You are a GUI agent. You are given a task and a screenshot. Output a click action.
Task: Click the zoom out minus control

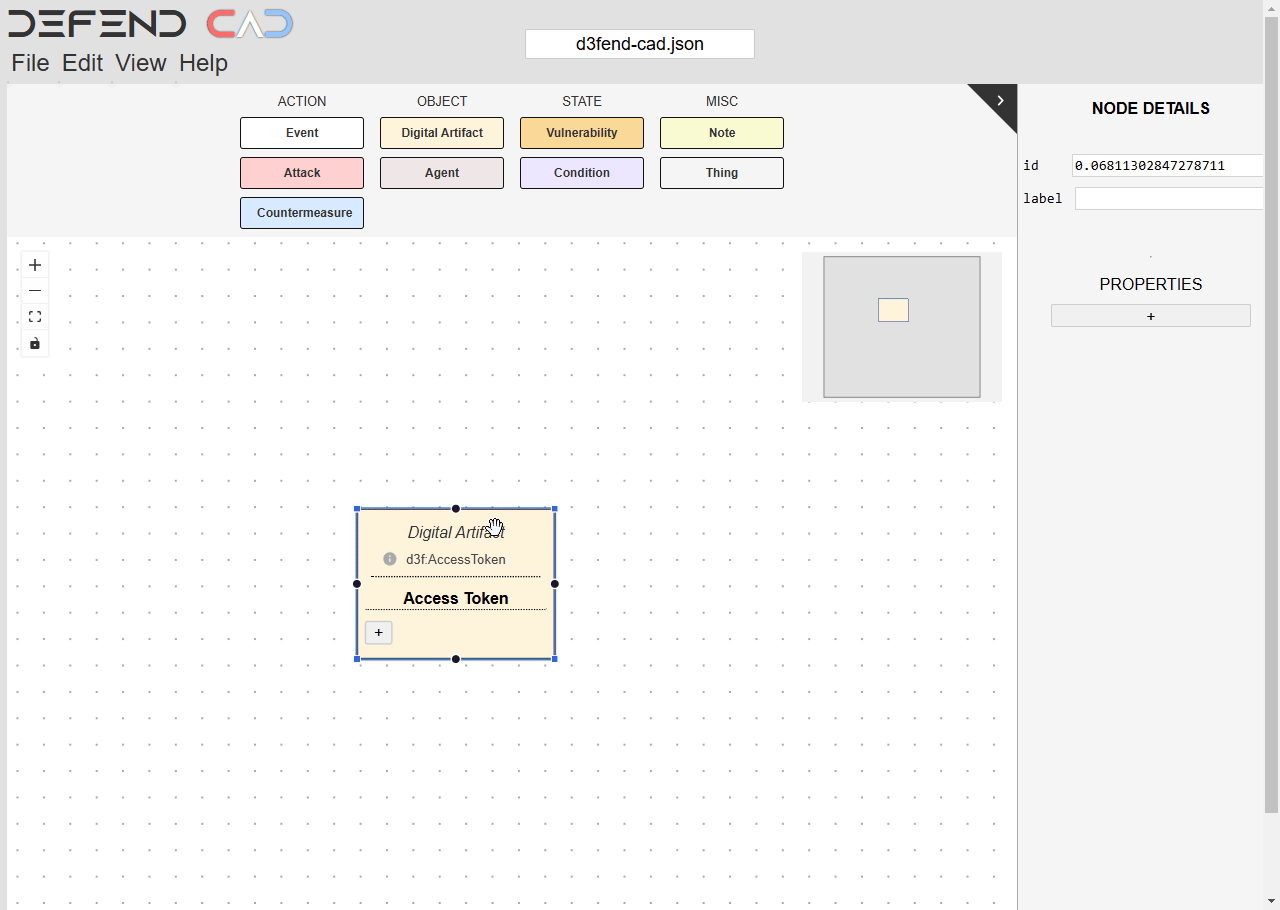pyautogui.click(x=35, y=291)
